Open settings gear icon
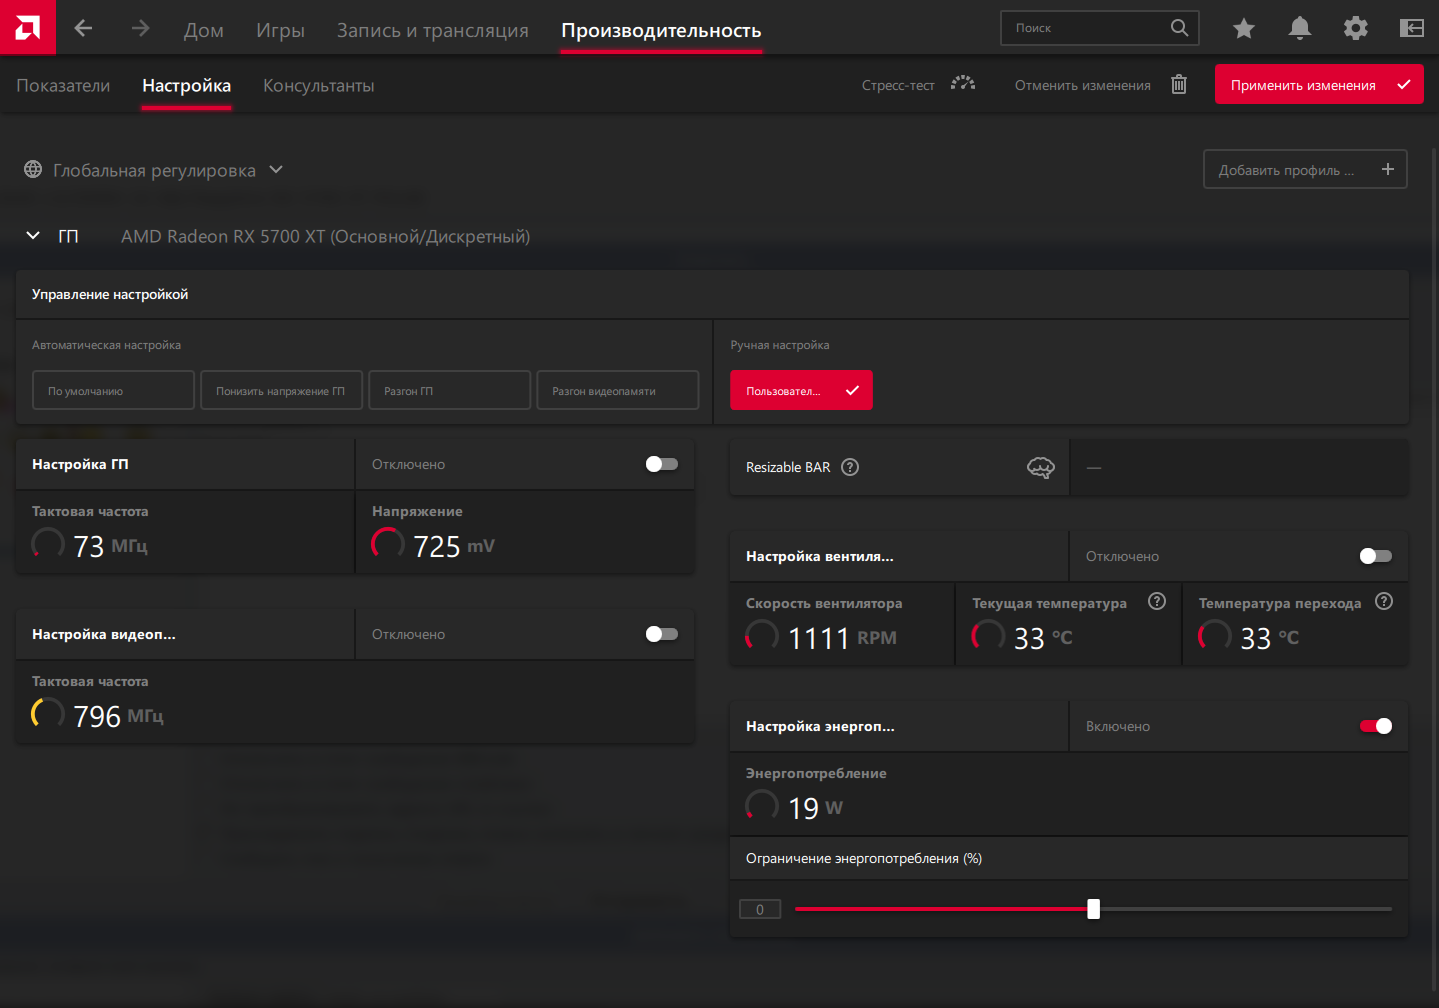The height and width of the screenshot is (1008, 1439). 1356,28
